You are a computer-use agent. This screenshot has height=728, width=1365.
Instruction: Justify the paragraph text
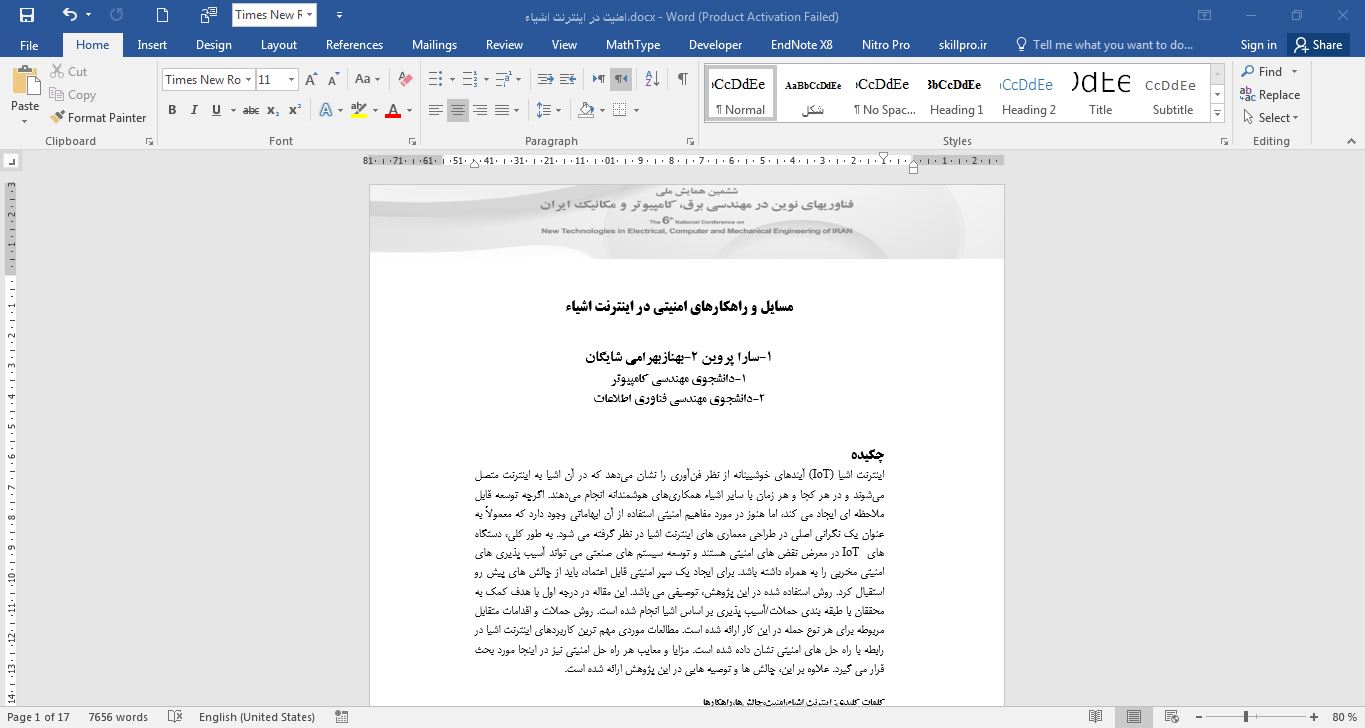502,110
